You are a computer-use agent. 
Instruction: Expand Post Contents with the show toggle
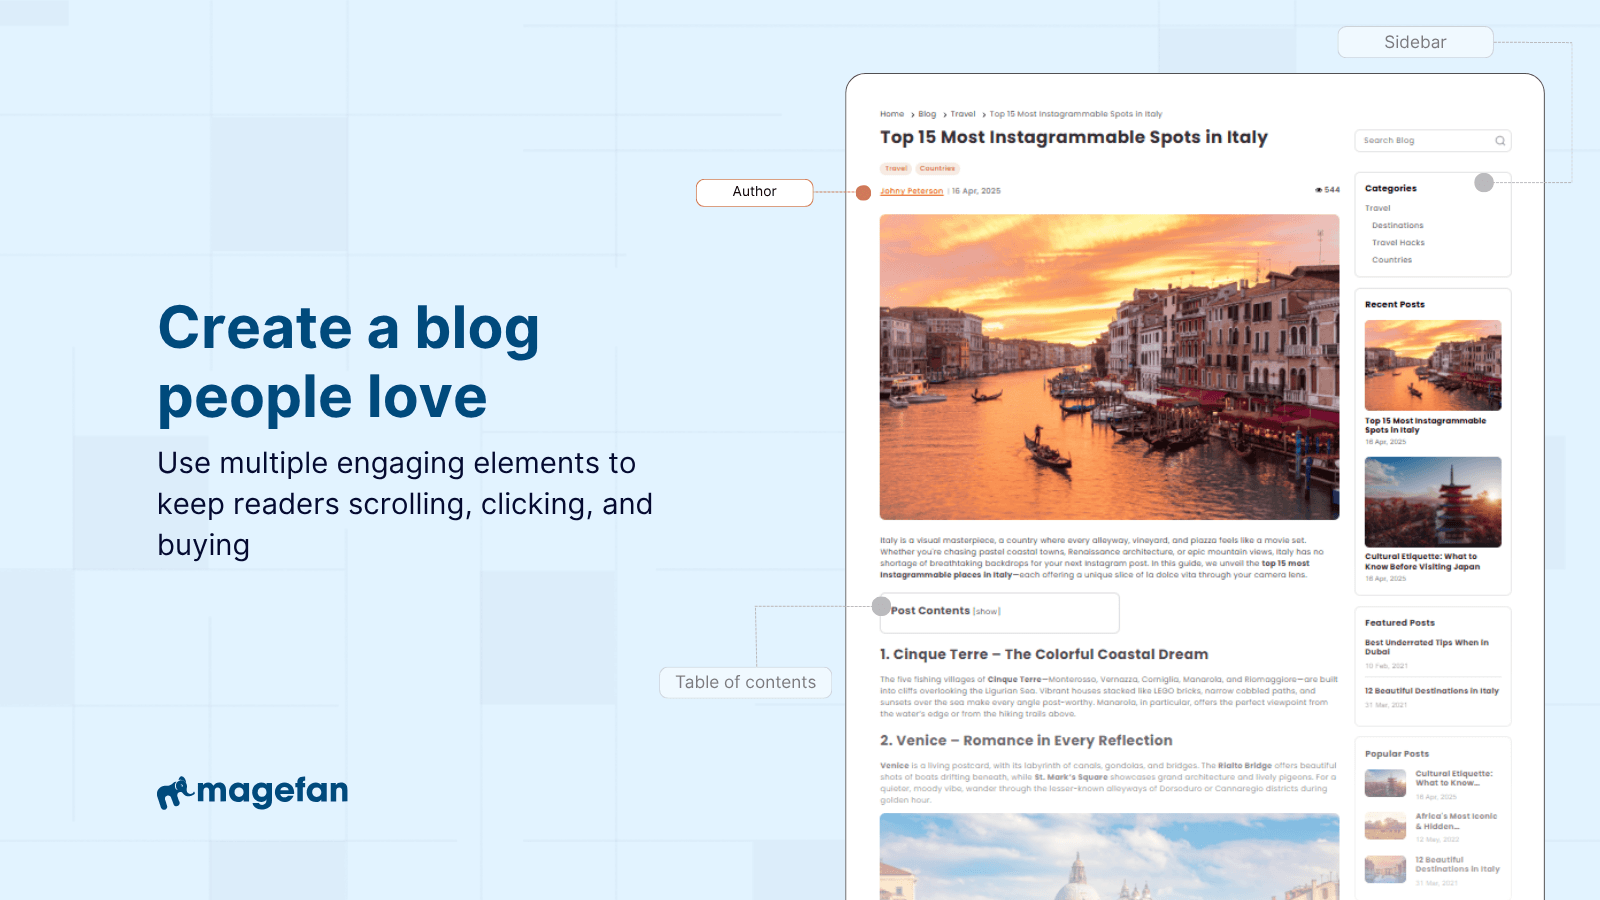[x=987, y=612]
